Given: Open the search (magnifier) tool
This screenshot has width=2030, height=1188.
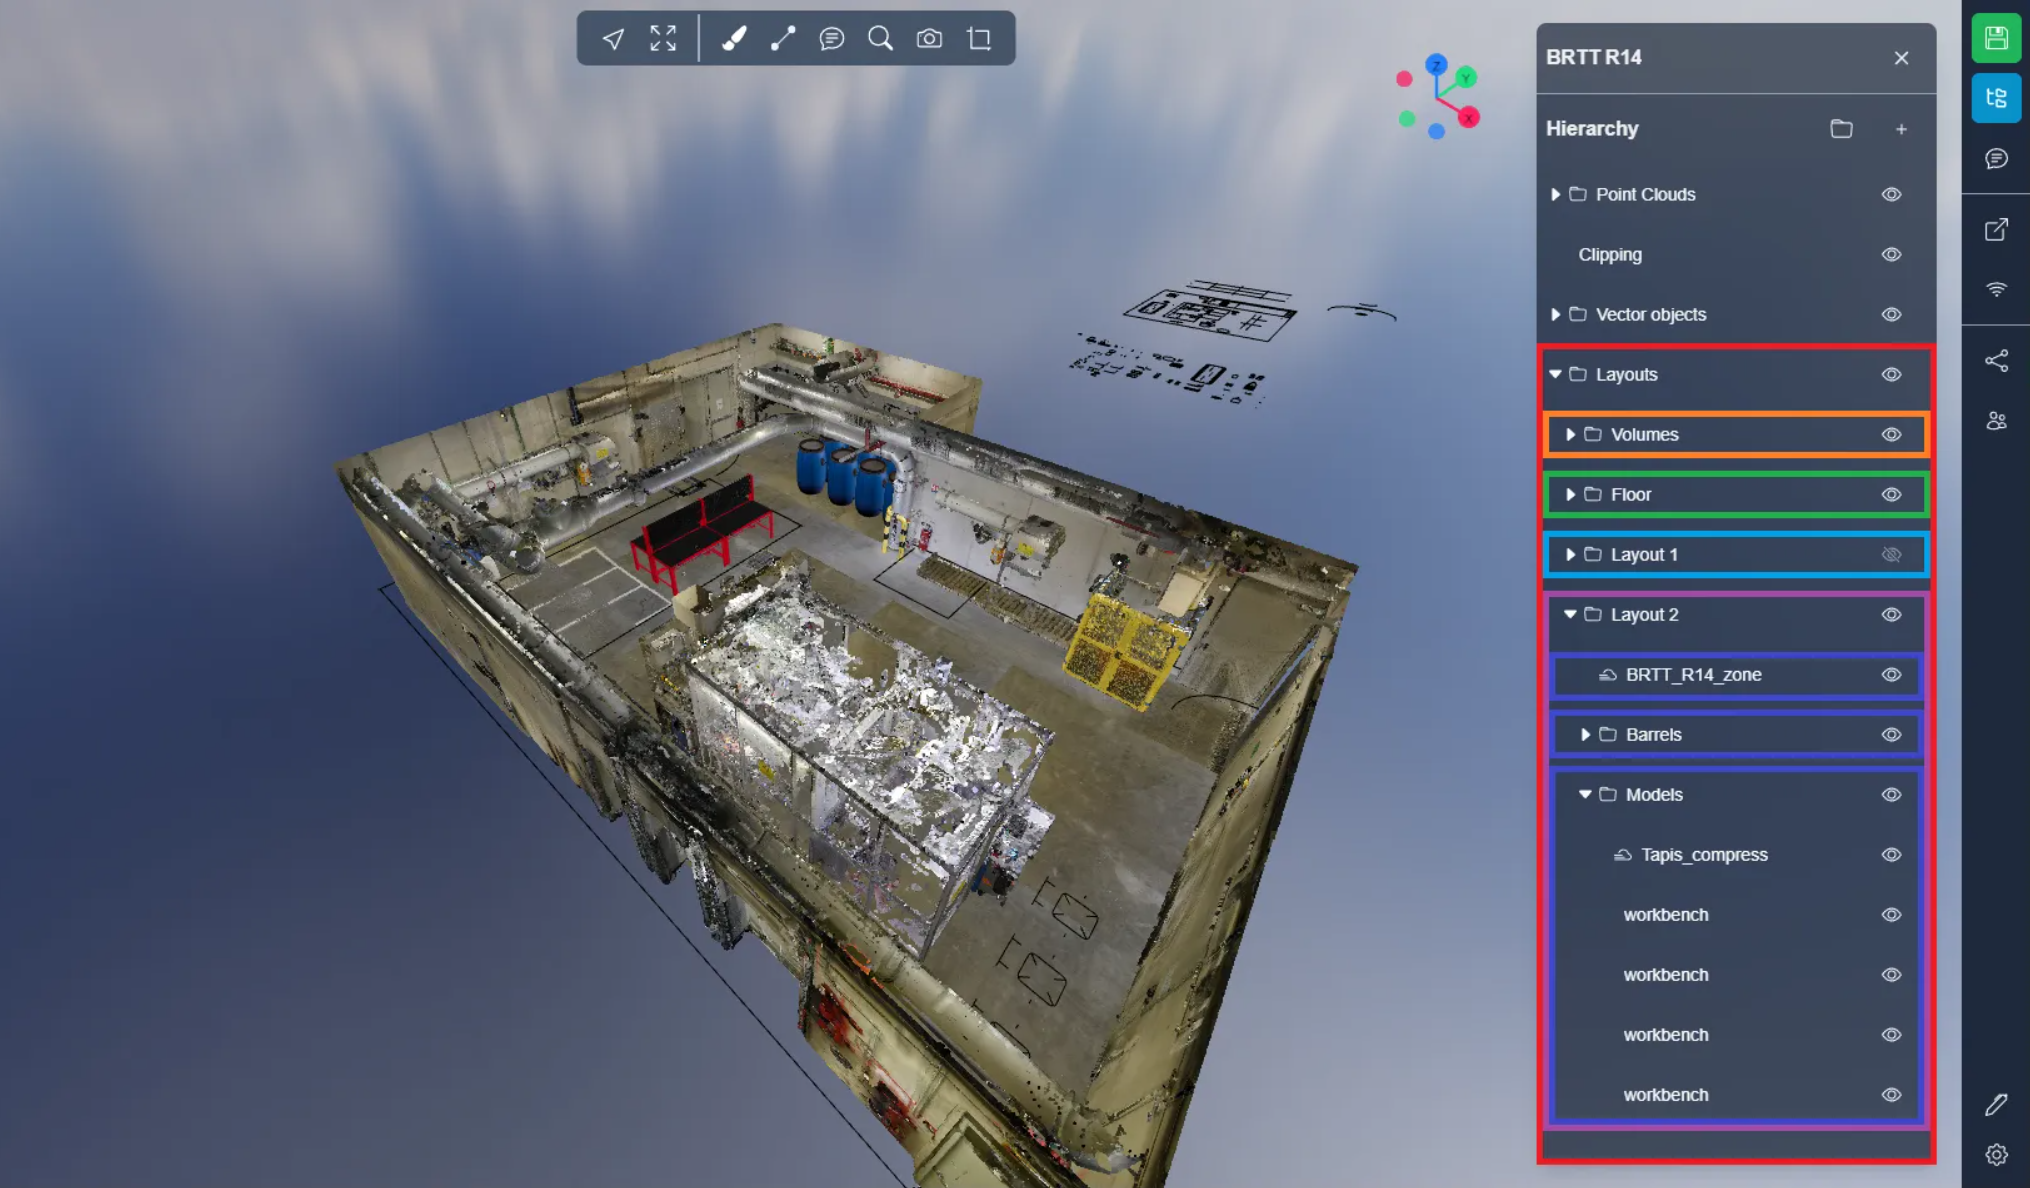Looking at the screenshot, I should pyautogui.click(x=880, y=39).
